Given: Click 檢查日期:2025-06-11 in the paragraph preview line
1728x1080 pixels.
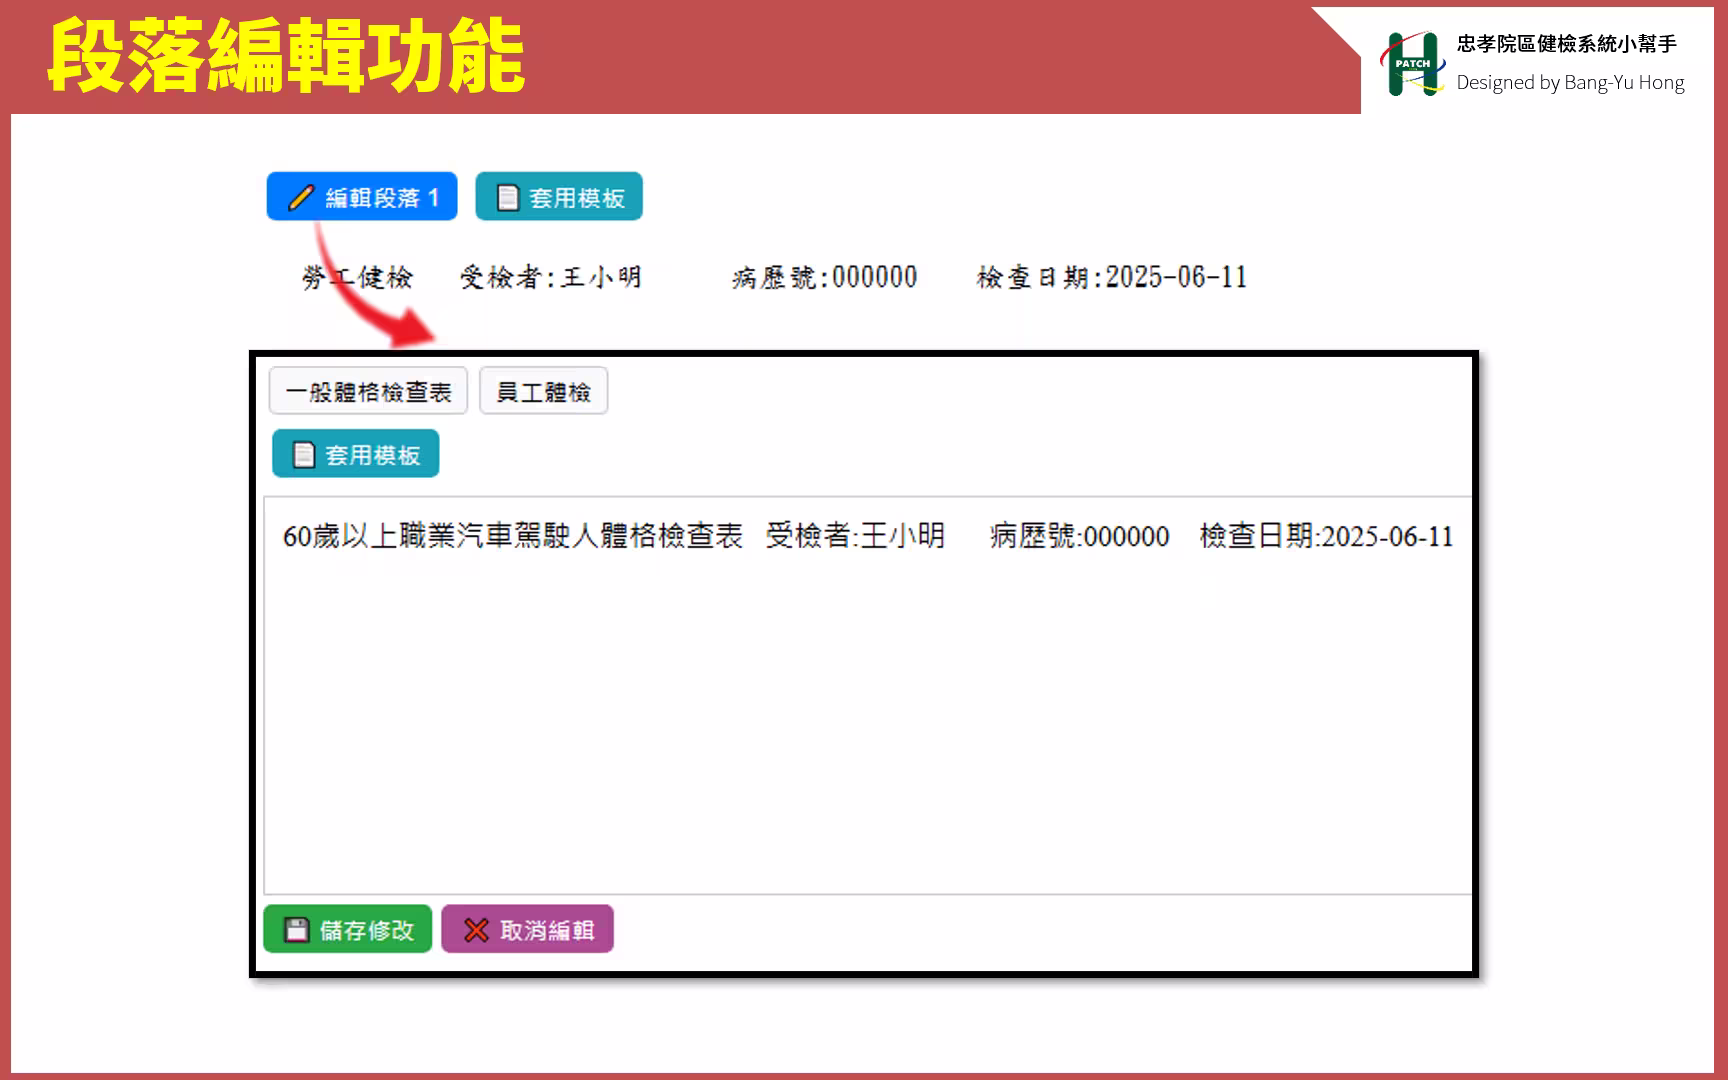Looking at the screenshot, I should point(1112,277).
